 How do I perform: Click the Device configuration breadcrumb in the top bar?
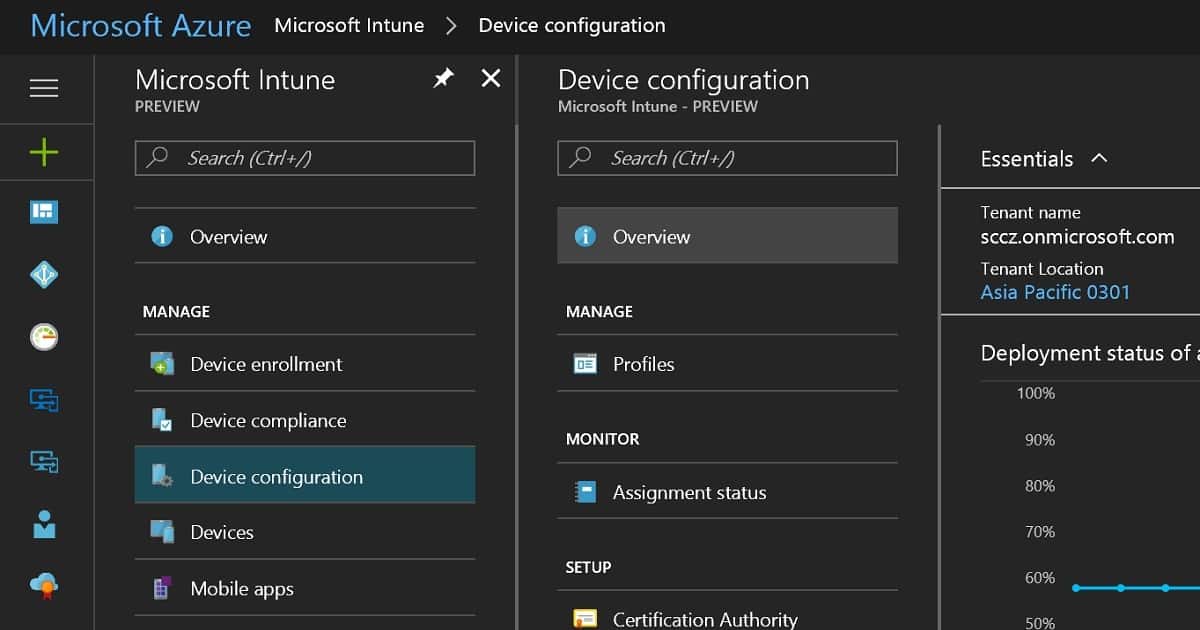(x=572, y=25)
